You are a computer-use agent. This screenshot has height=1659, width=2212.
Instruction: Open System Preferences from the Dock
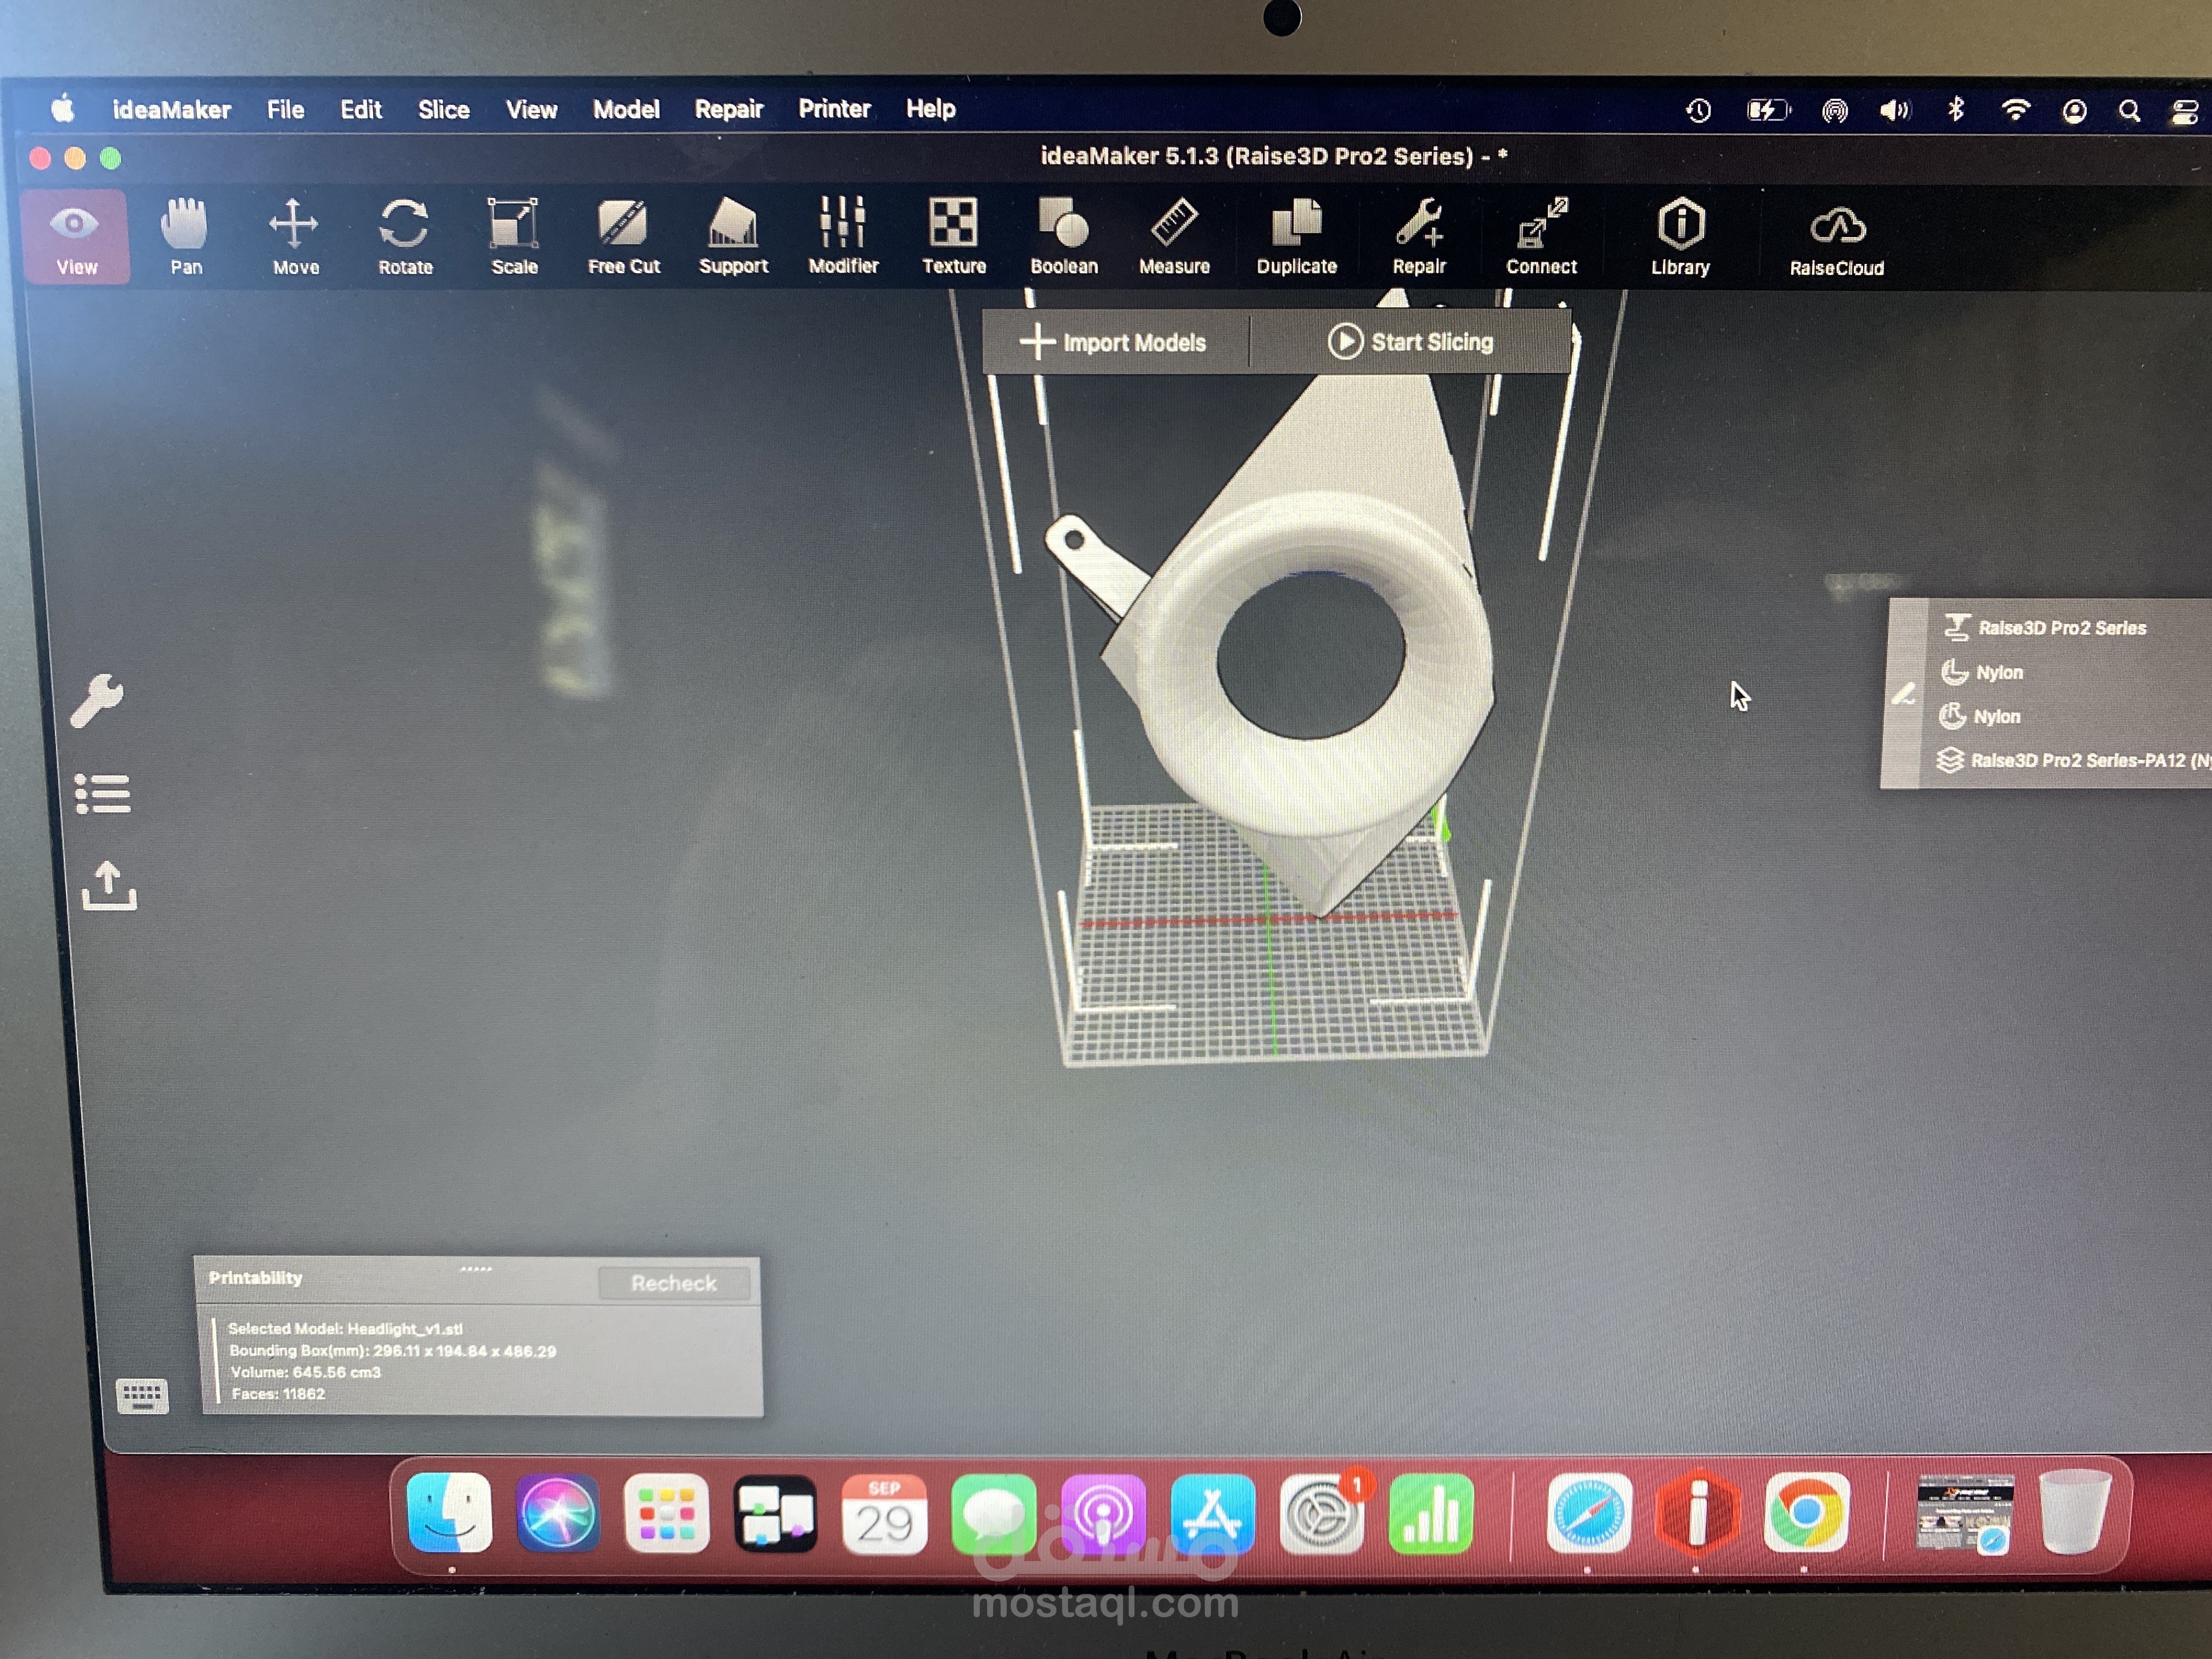point(1321,1514)
